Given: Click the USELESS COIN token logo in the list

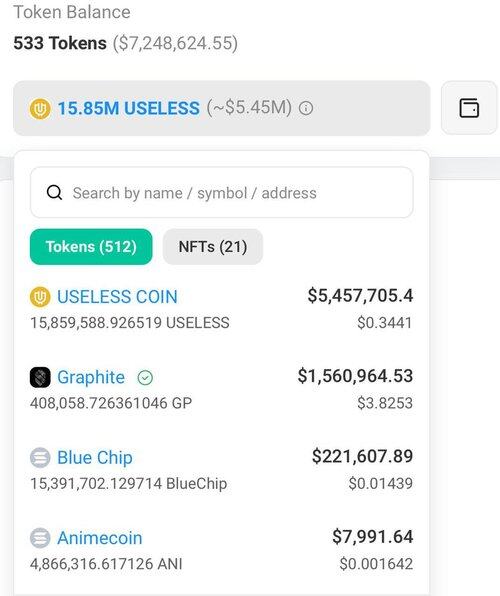Looking at the screenshot, I should tap(40, 297).
